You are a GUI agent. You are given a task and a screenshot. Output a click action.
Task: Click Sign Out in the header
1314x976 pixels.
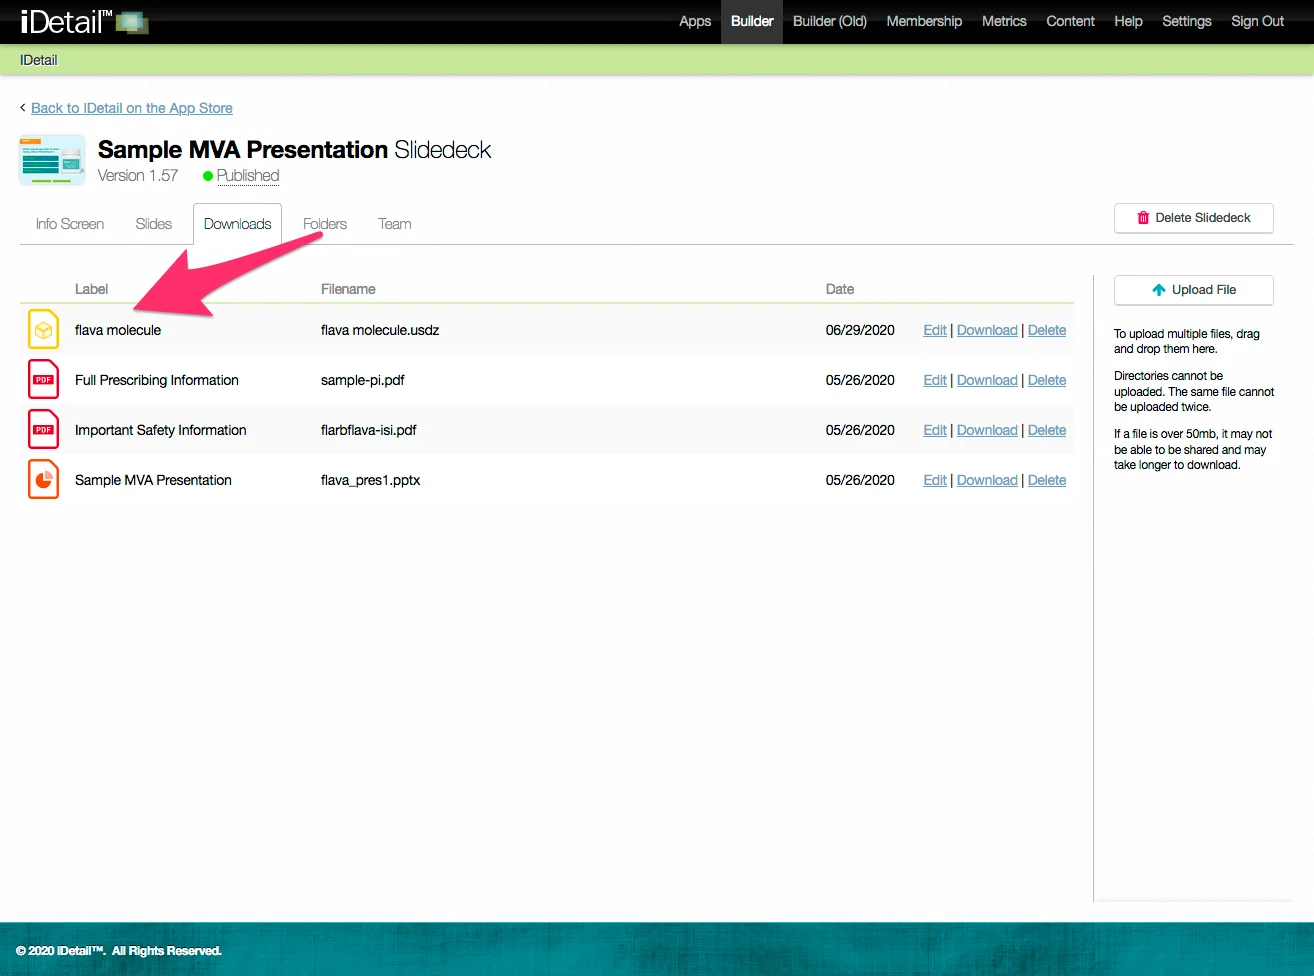pyautogui.click(x=1257, y=21)
